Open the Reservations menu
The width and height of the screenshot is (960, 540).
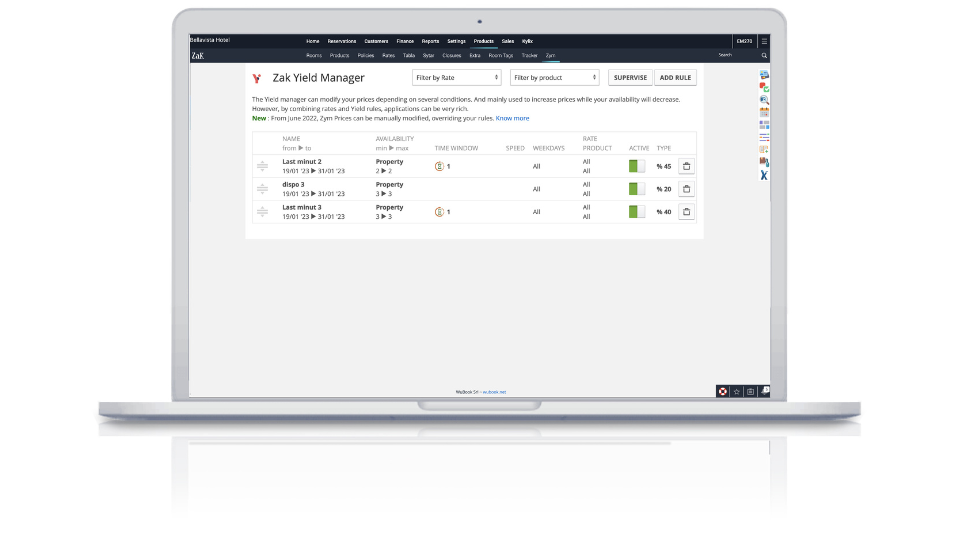coord(342,41)
